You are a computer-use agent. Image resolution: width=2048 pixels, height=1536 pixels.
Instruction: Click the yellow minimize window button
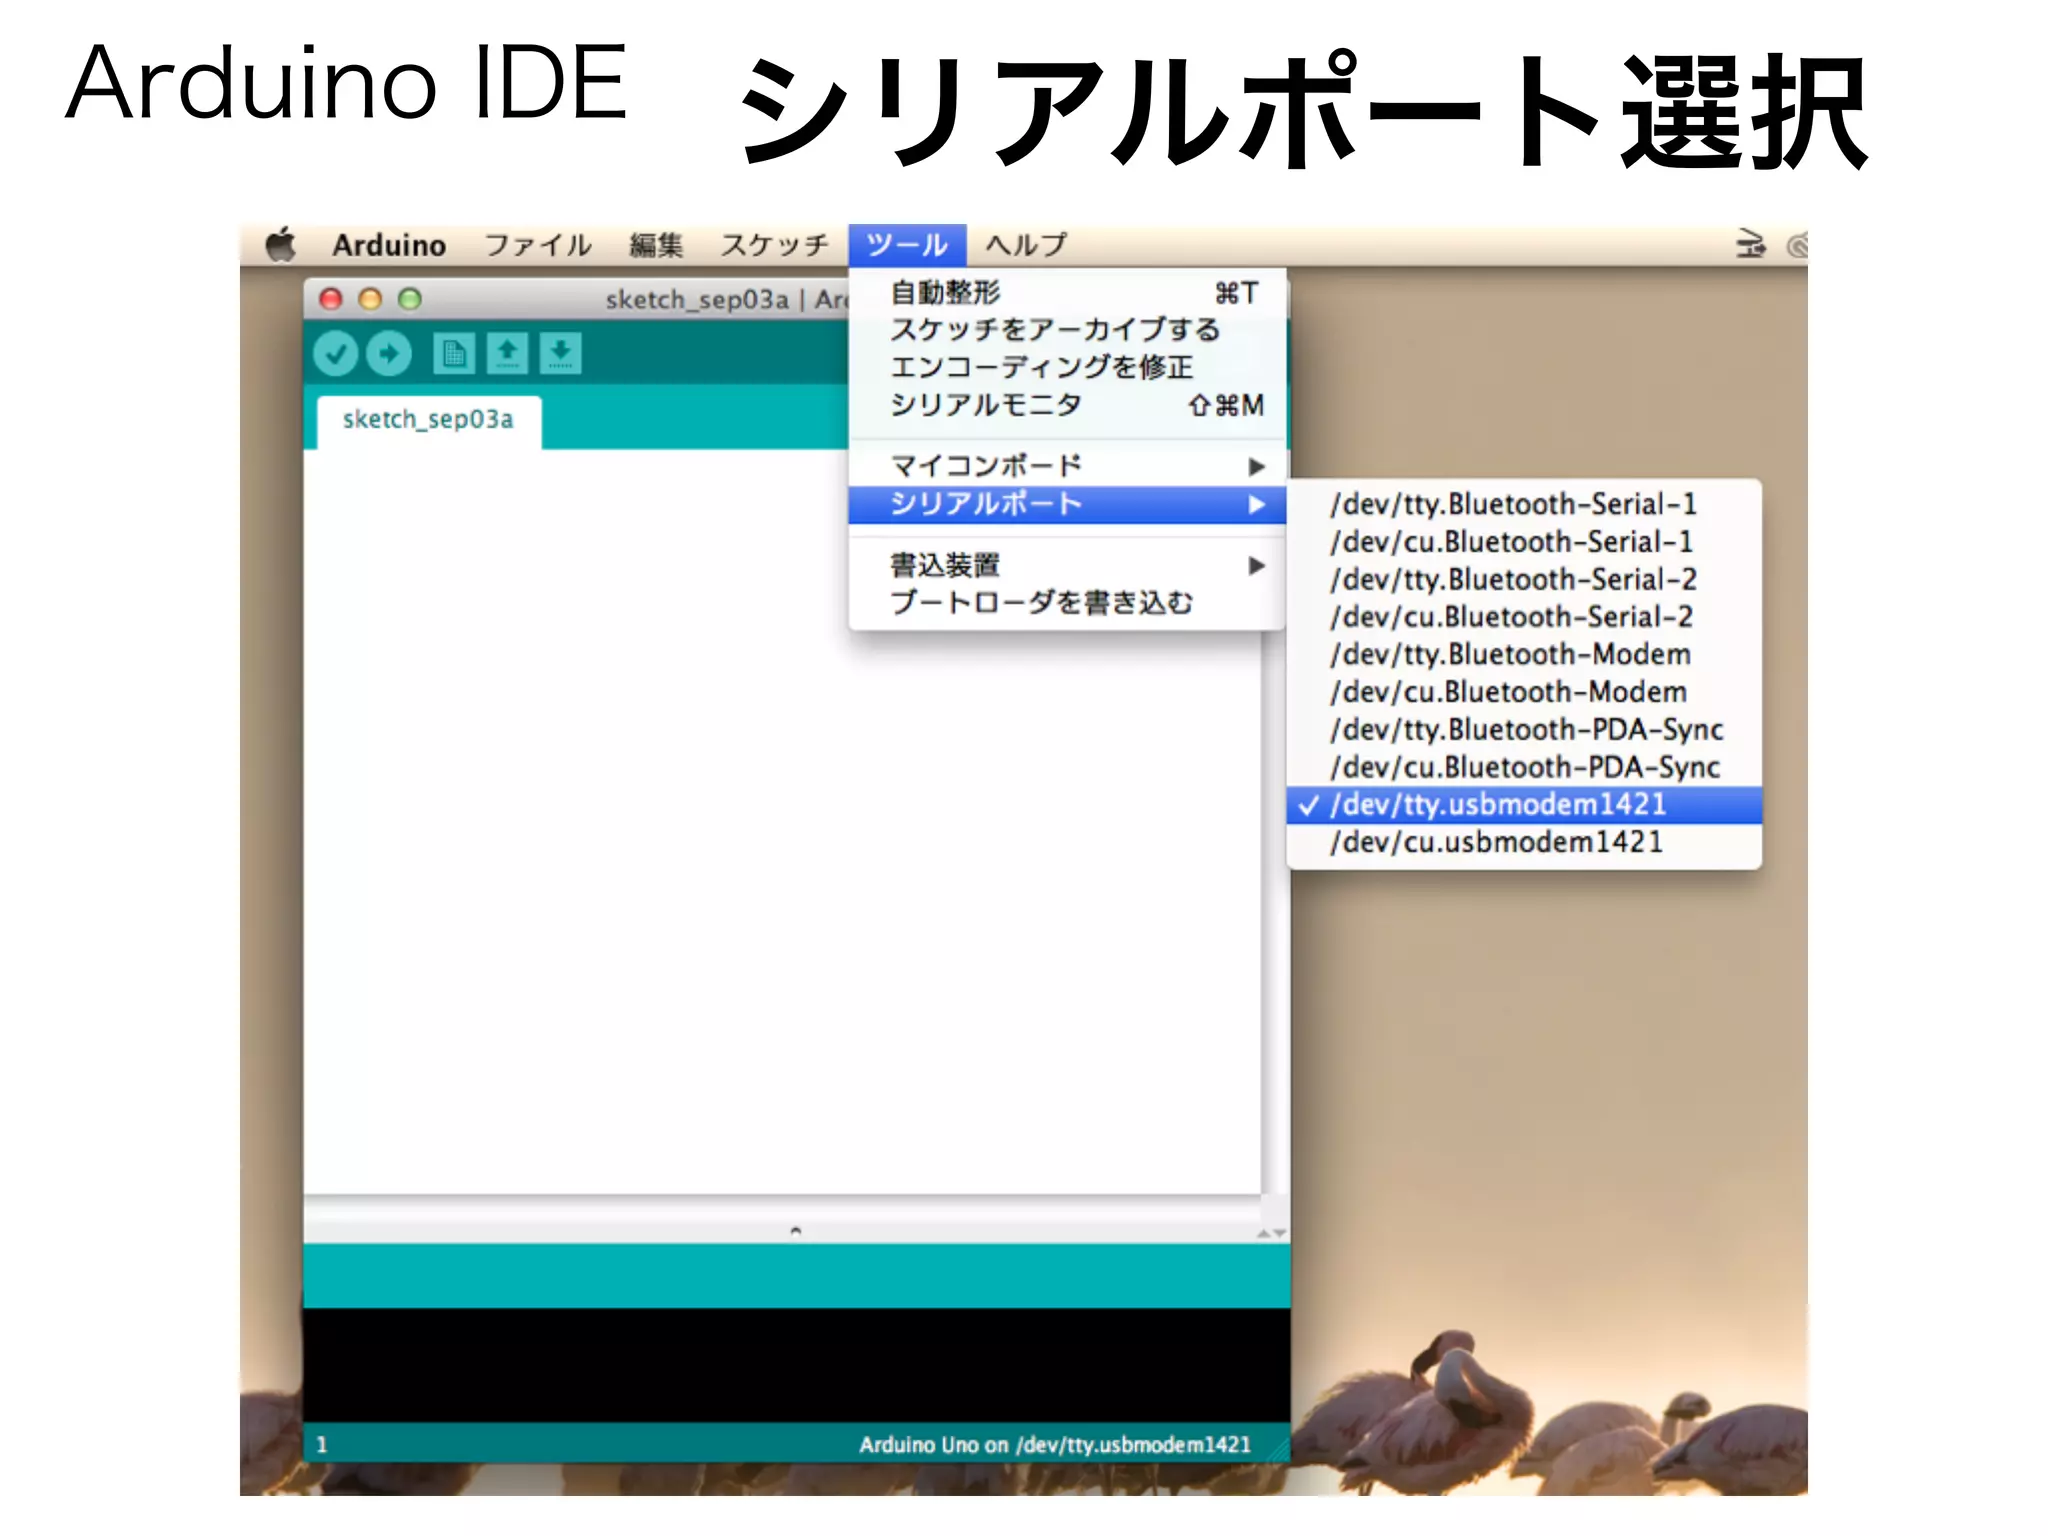pos(370,298)
